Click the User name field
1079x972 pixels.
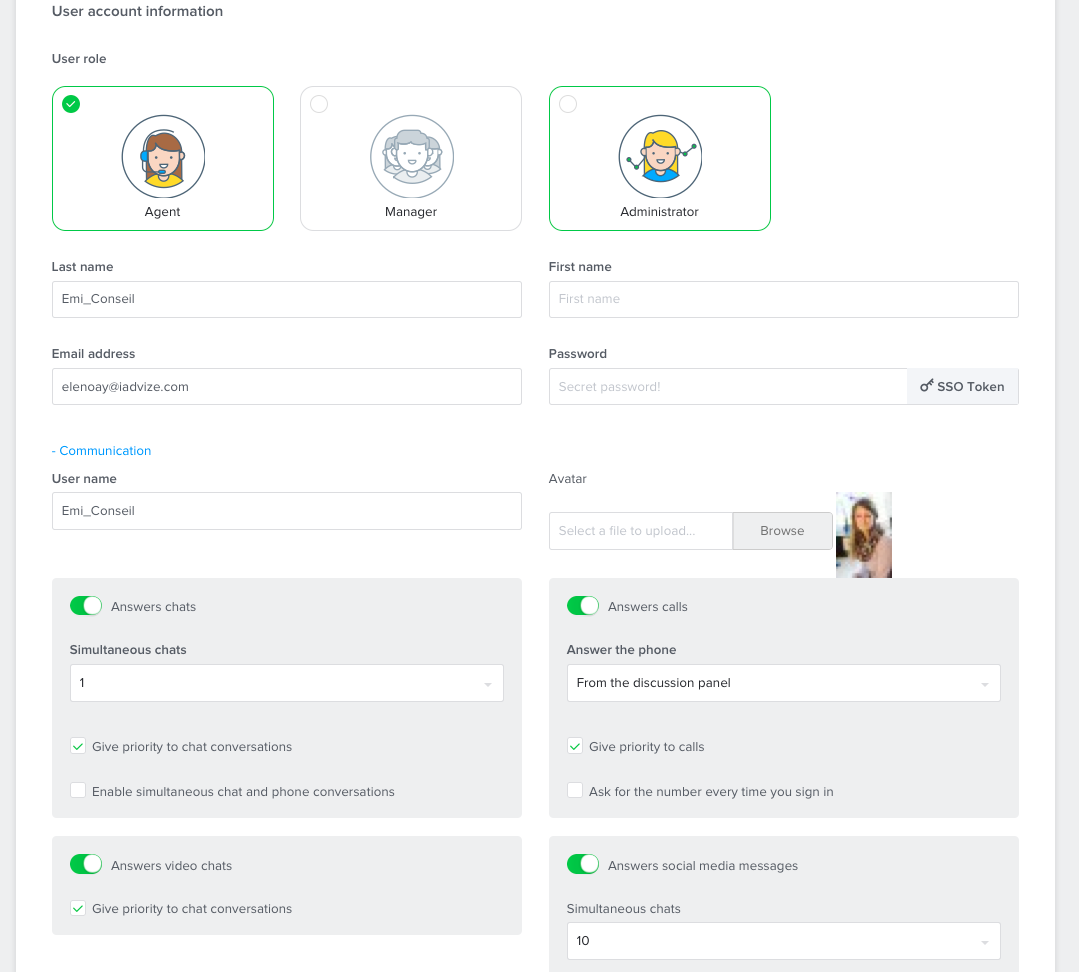click(x=287, y=511)
